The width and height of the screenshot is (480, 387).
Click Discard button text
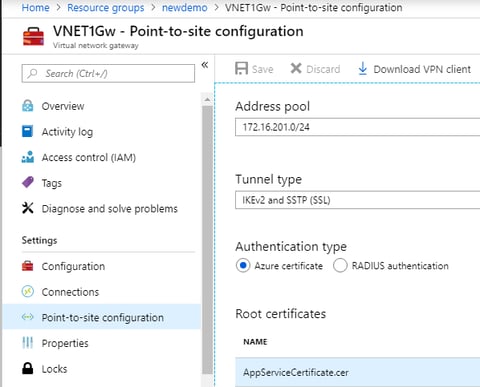323,69
